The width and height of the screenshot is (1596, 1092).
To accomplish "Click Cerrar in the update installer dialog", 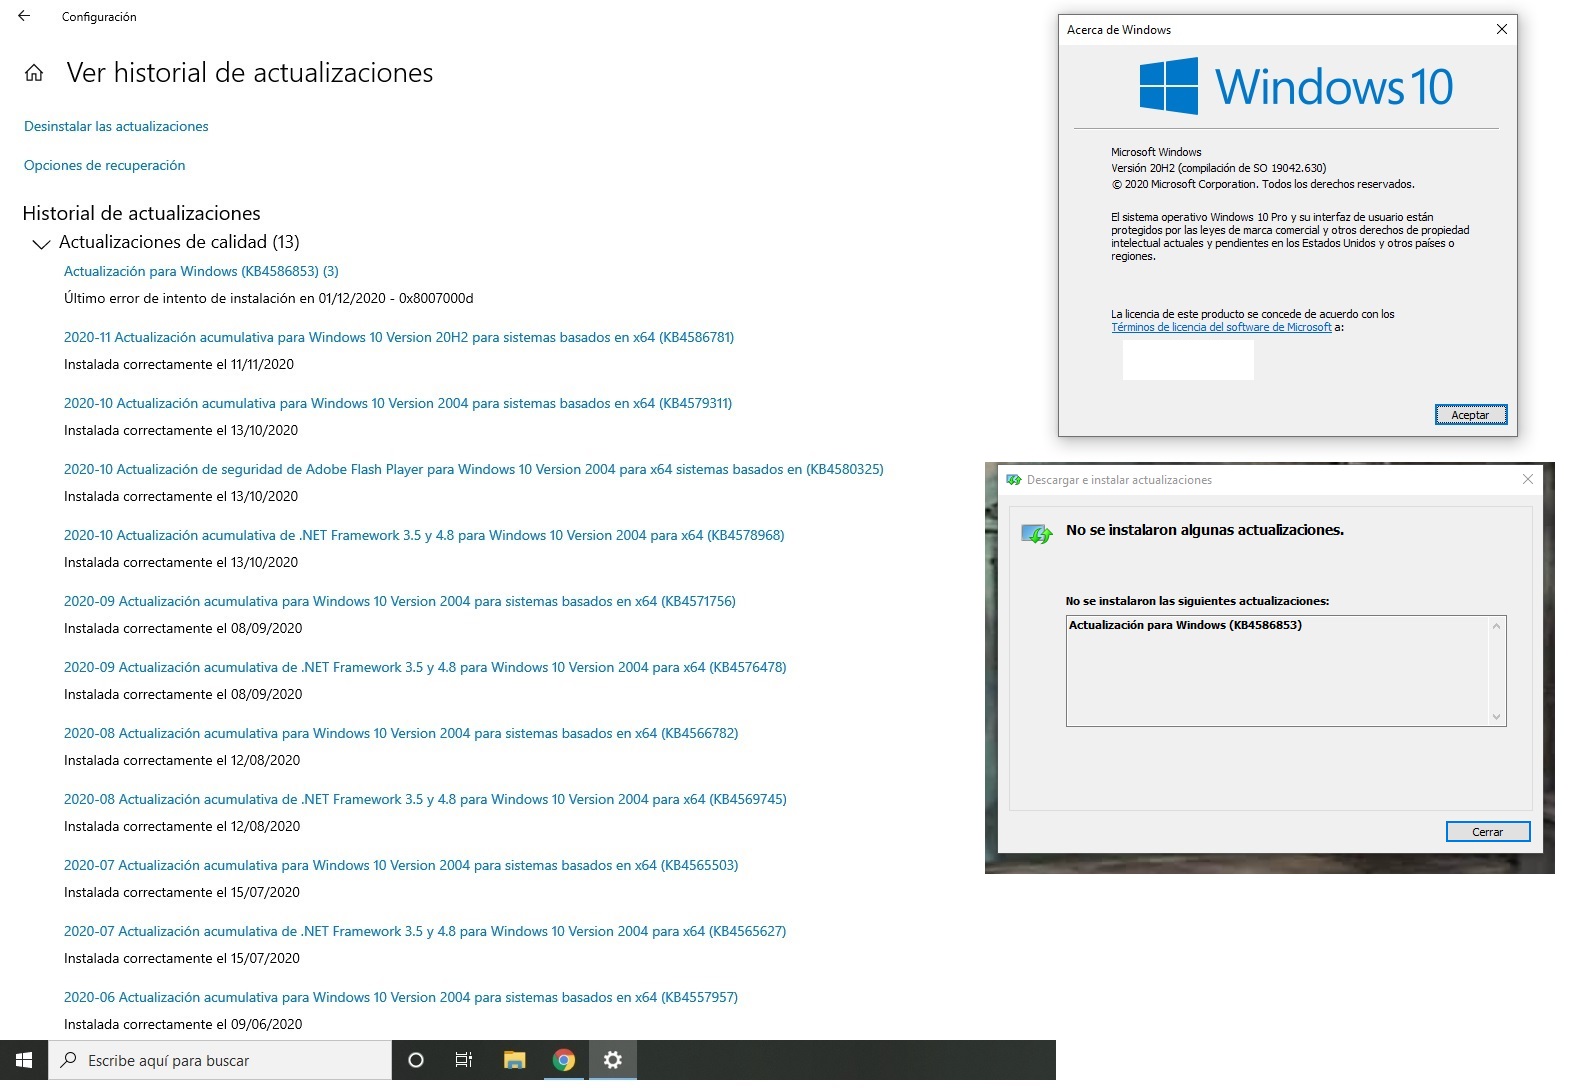I will 1487,832.
